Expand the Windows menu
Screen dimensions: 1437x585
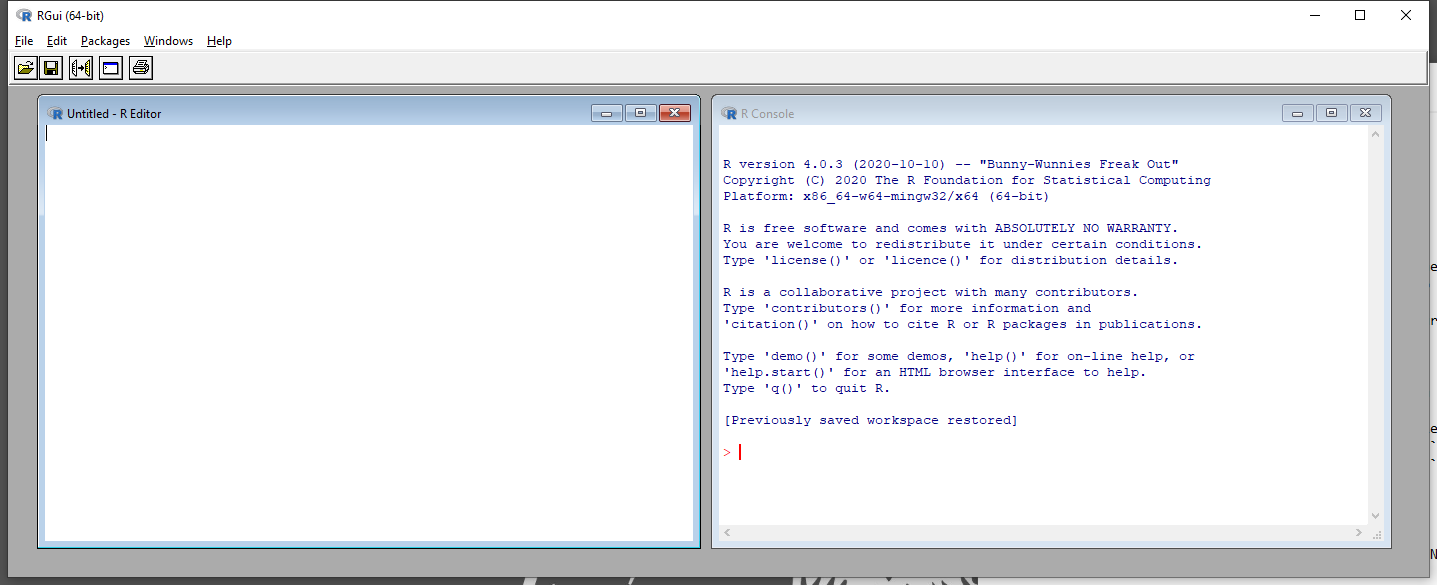click(x=168, y=41)
